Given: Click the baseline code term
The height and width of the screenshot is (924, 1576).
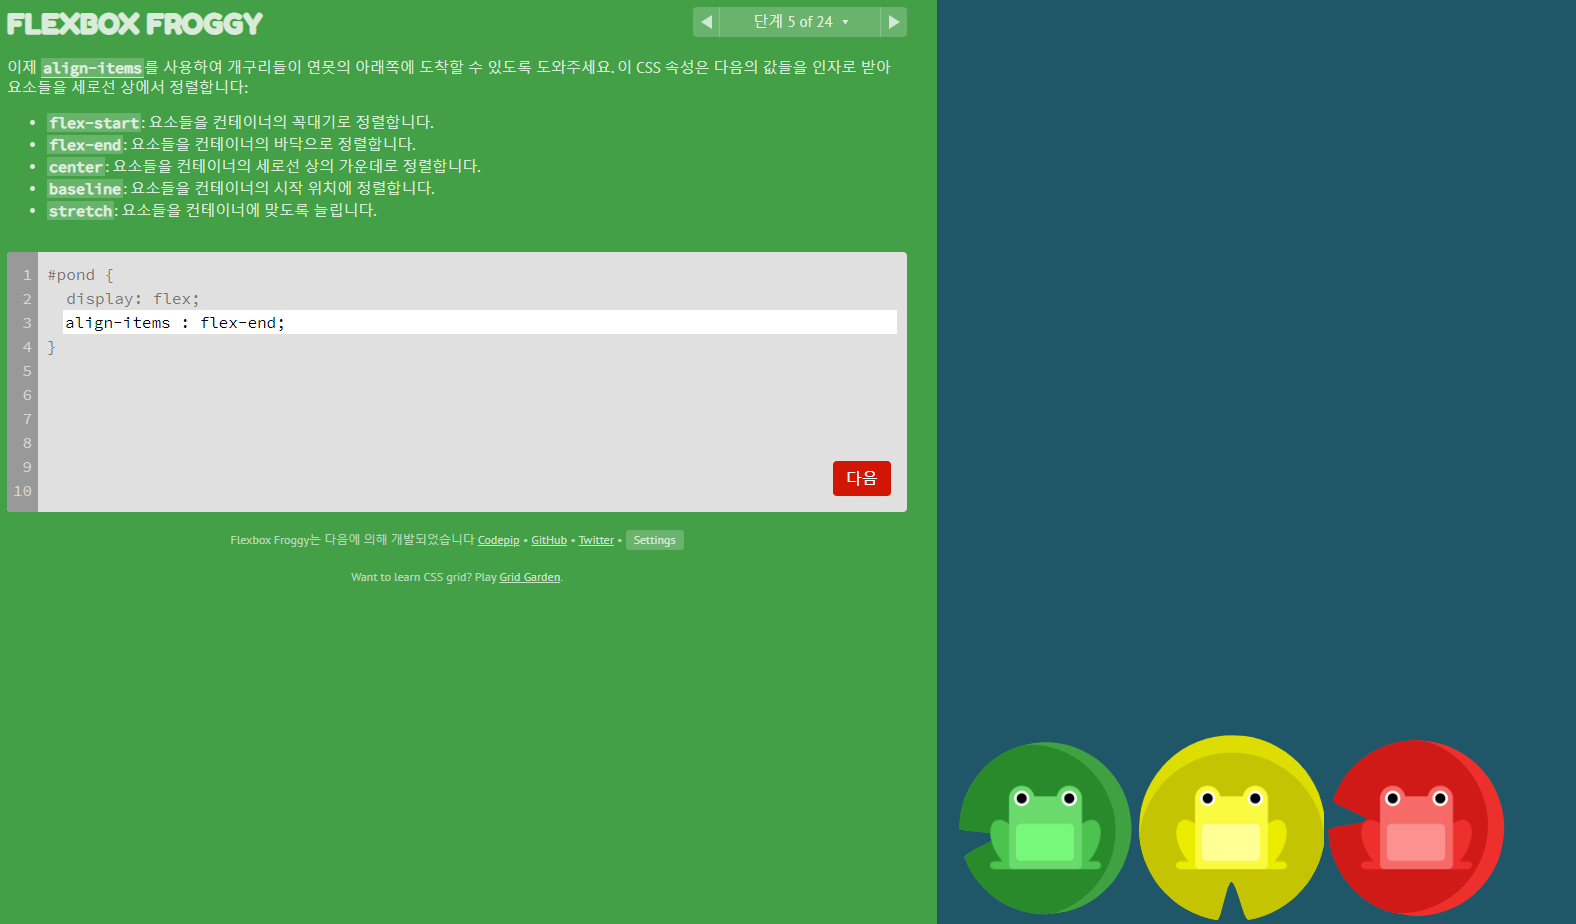Looking at the screenshot, I should click(85, 189).
